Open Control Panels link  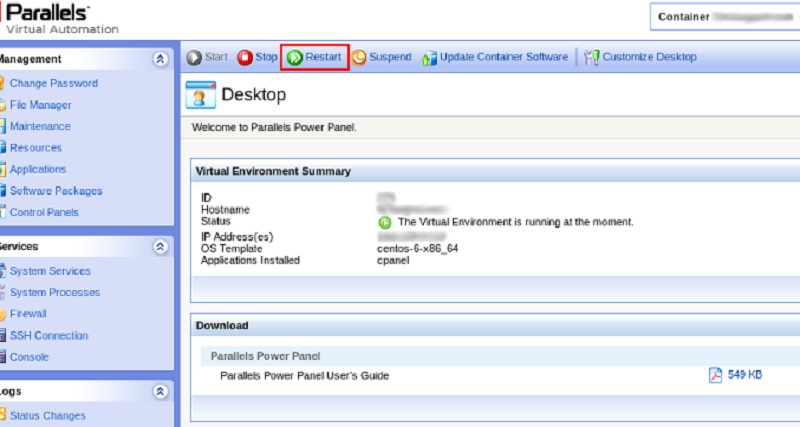tap(44, 212)
